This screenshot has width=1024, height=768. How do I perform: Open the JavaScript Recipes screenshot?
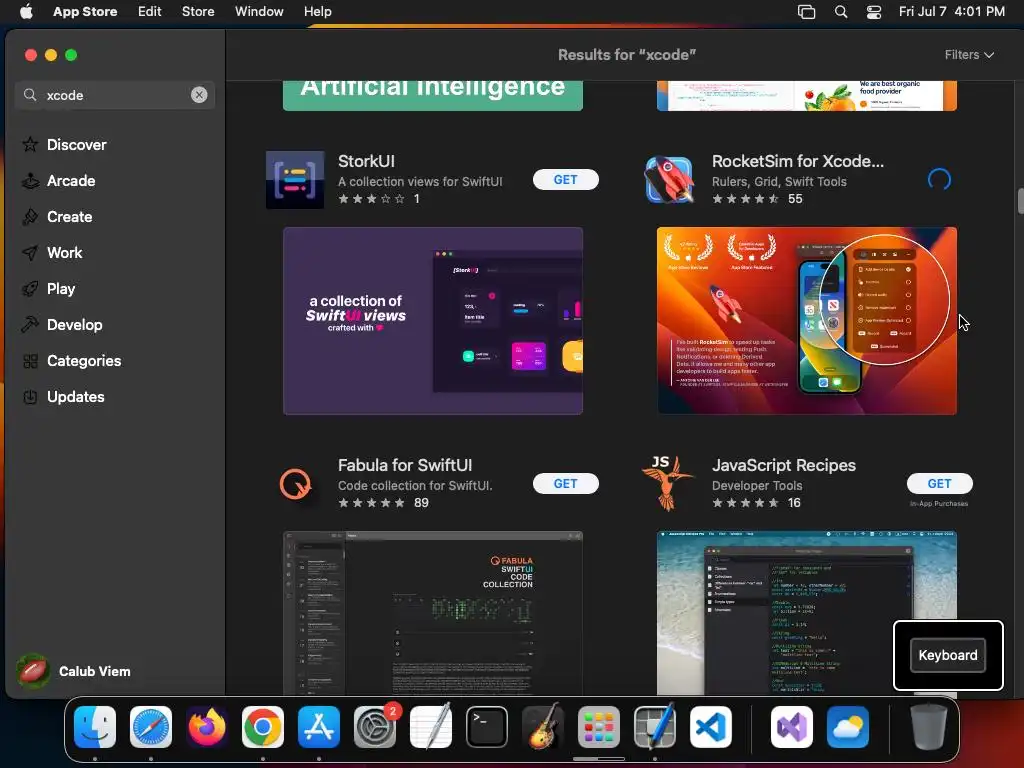click(x=807, y=613)
